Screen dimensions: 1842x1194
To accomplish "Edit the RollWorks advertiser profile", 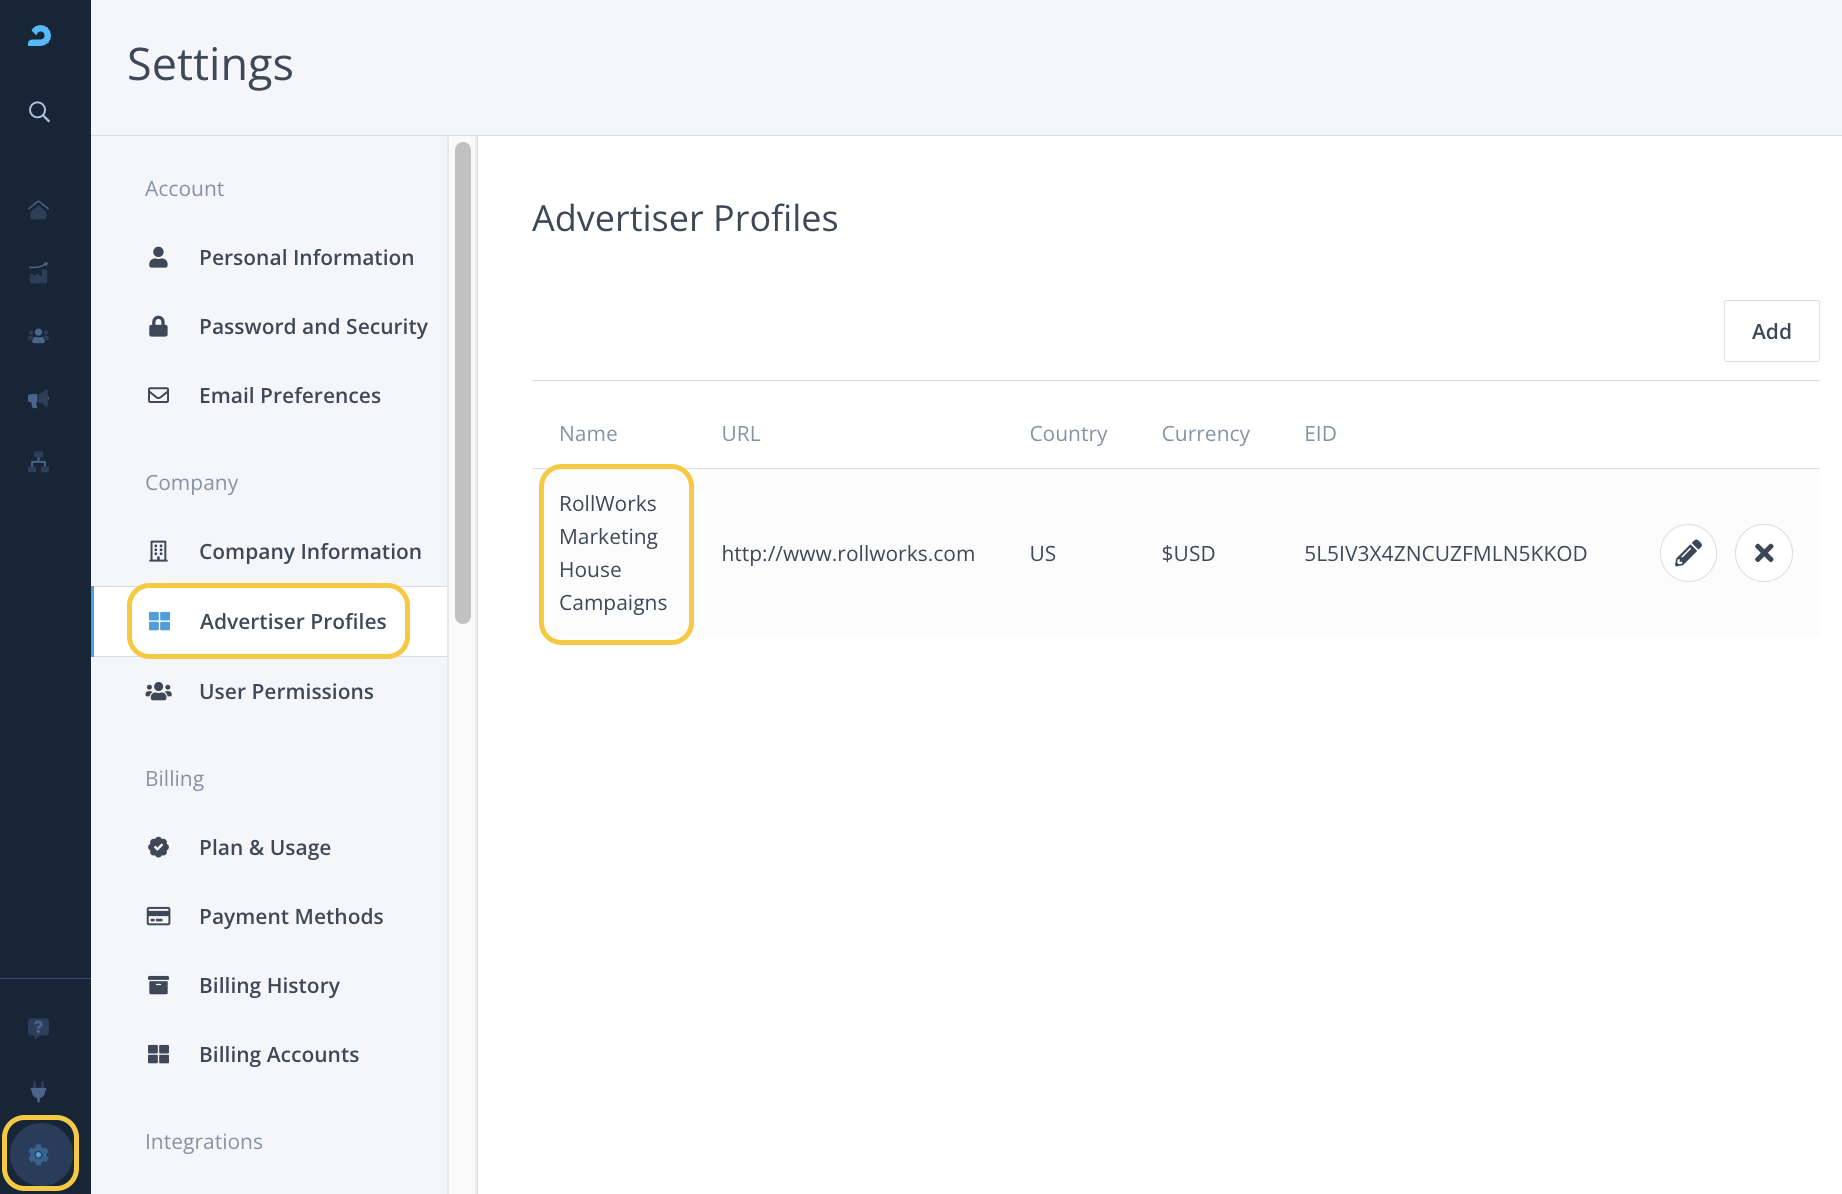I will (1688, 553).
